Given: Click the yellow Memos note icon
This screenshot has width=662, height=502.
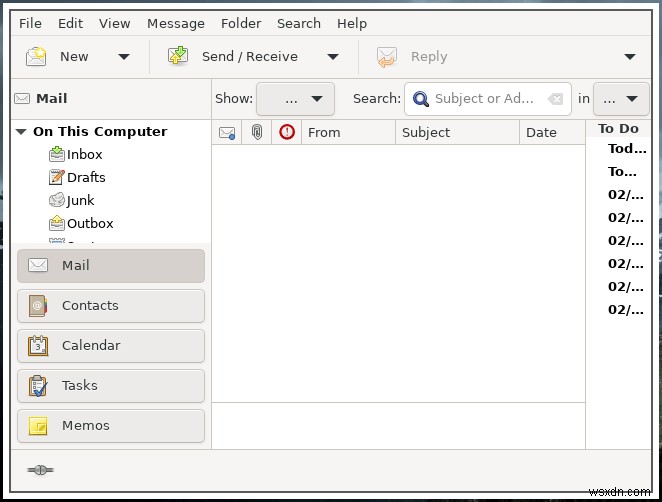Looking at the screenshot, I should pyautogui.click(x=38, y=426).
